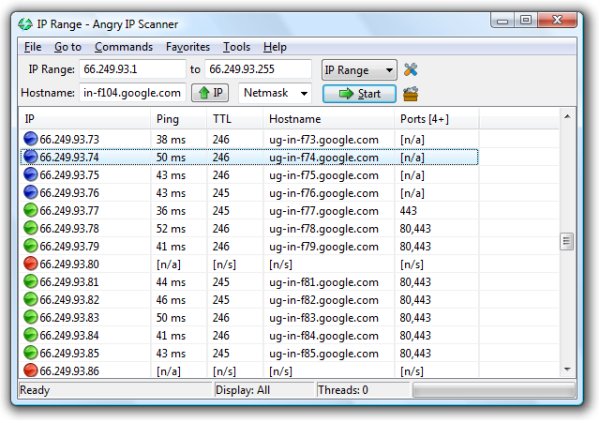
Task: Click the blue status icon for 66.249.93.75
Action: point(30,175)
